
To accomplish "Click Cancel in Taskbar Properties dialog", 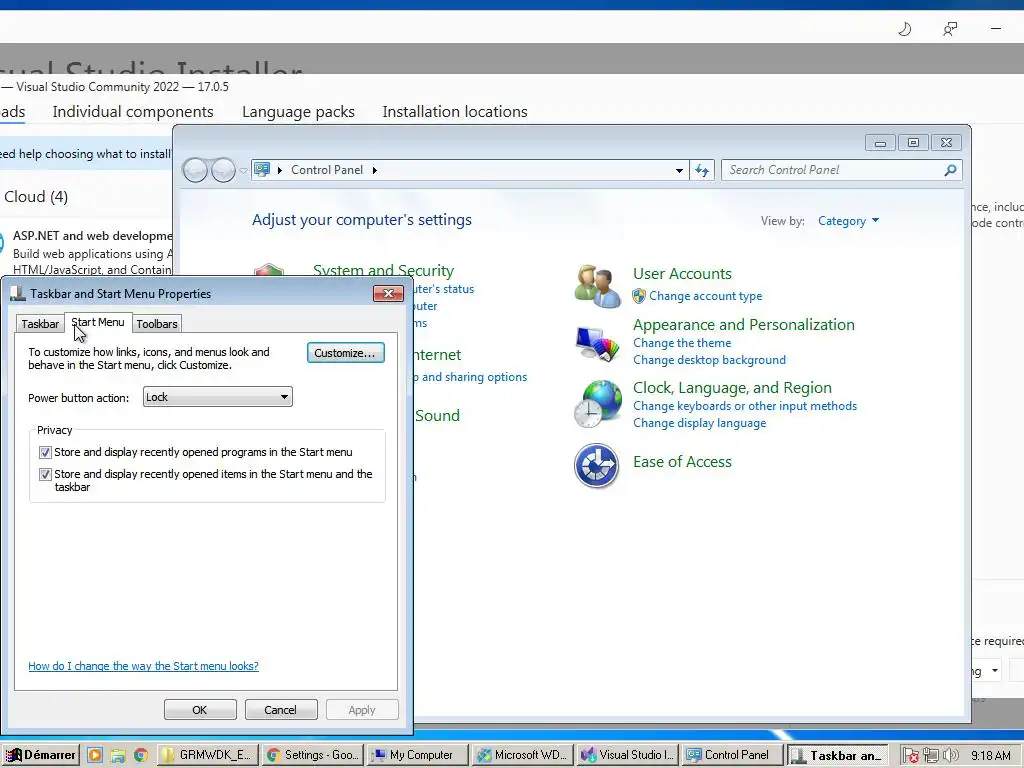I will (x=281, y=710).
